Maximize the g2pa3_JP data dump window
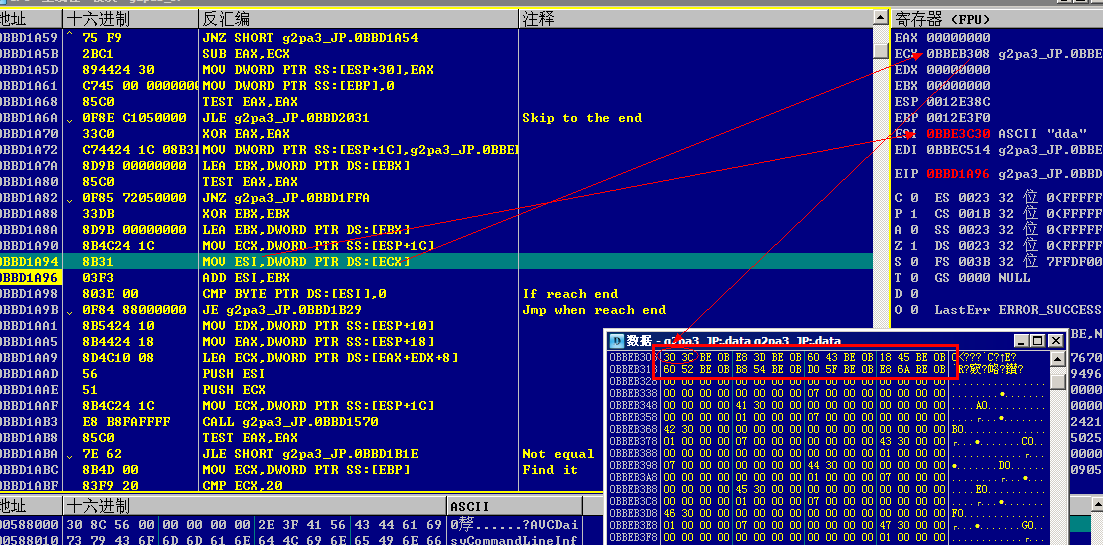The width and height of the screenshot is (1103, 545). point(1038,341)
